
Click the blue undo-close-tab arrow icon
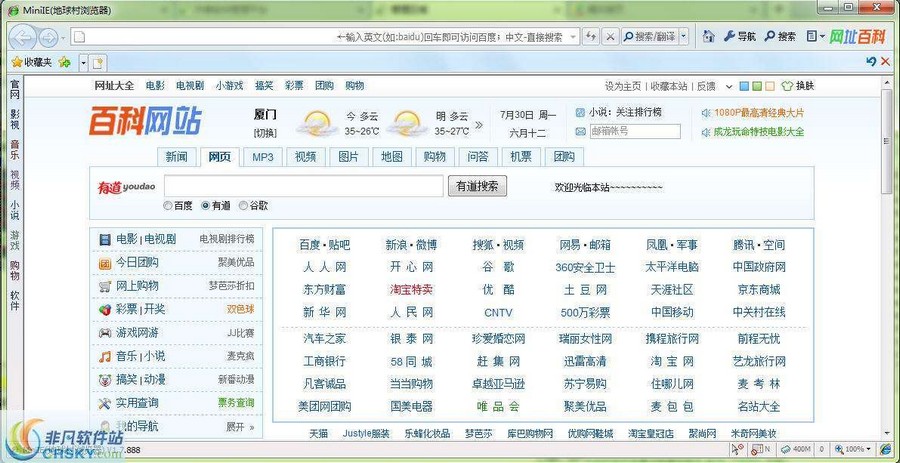coord(870,61)
